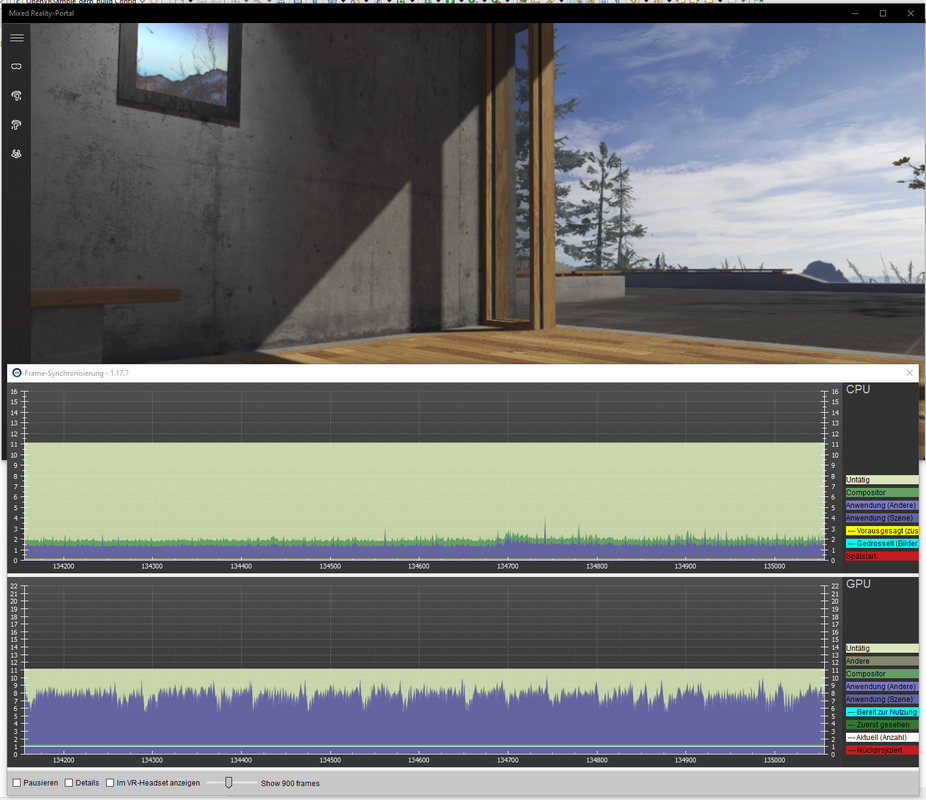926x800 pixels.
Task: Check Im VR-Headset anzeigen
Action: coord(110,783)
